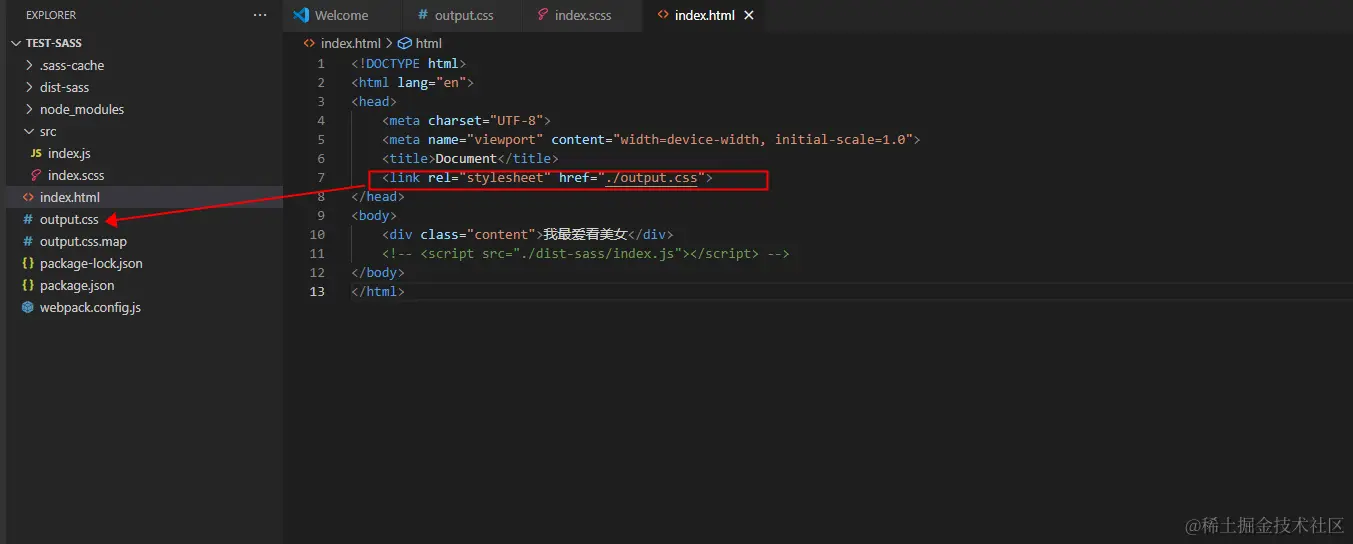Switch to the output.css editor tab
Viewport: 1353px width, 544px height.
click(463, 15)
